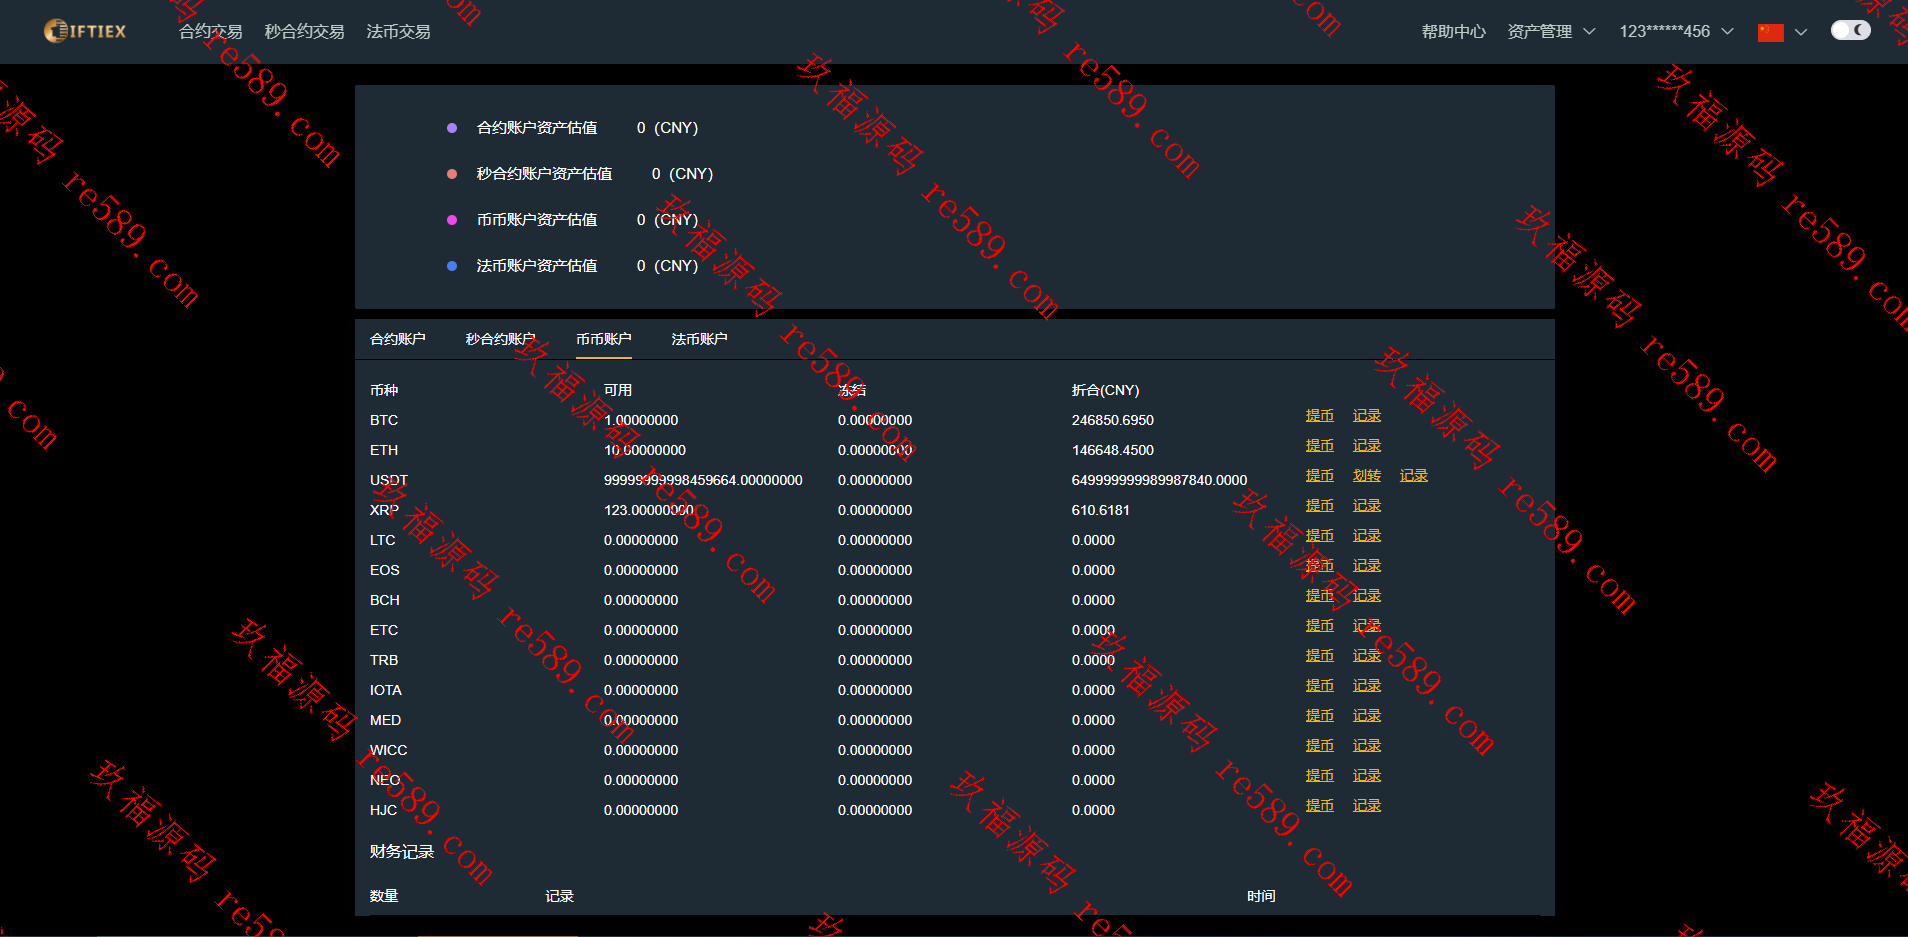
Task: Click 记录 for ETC row
Action: click(x=1367, y=625)
